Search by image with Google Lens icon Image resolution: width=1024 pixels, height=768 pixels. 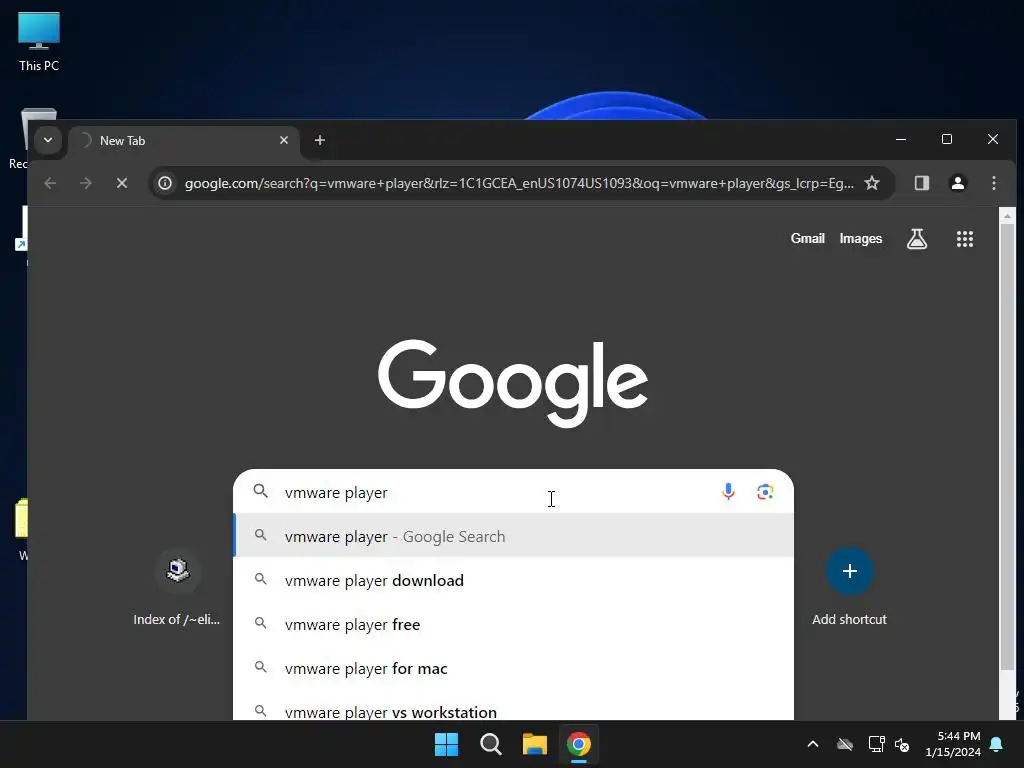(x=765, y=491)
